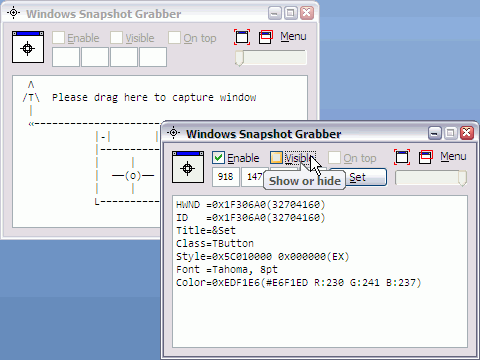
Task: Click the title bar icon of front window
Action: coord(173,133)
